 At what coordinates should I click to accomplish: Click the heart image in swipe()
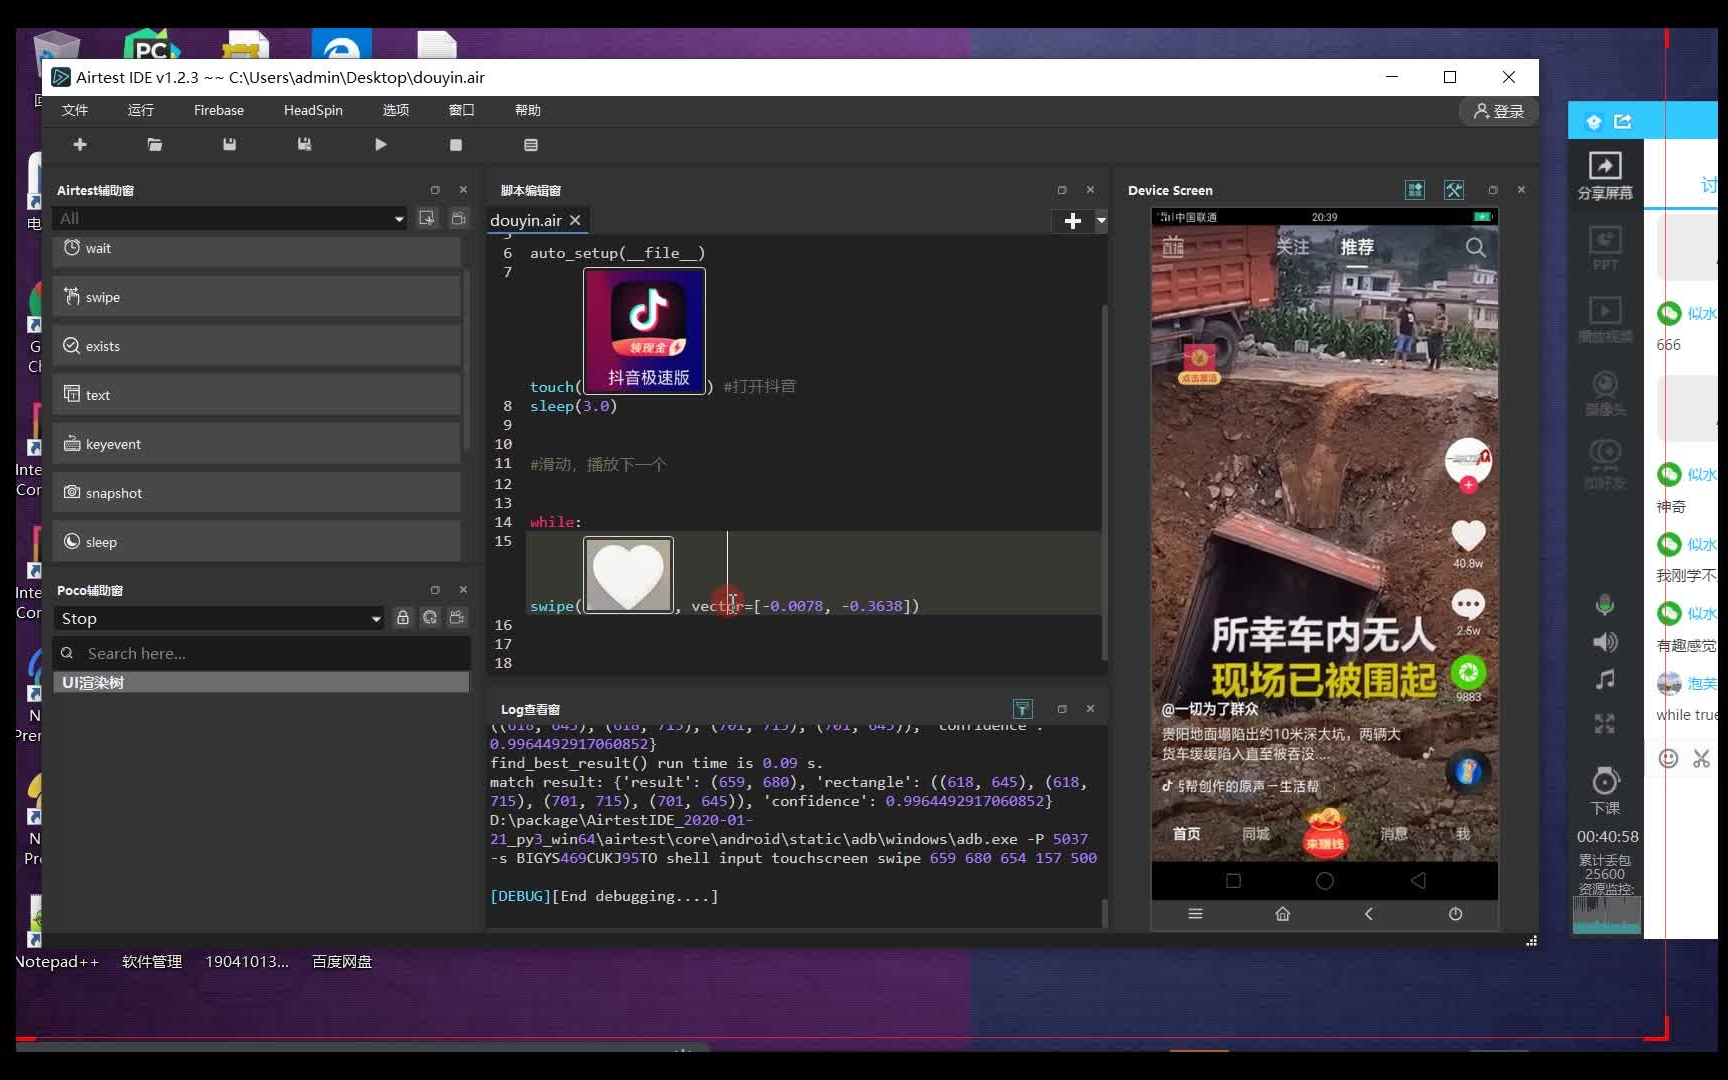(x=628, y=575)
